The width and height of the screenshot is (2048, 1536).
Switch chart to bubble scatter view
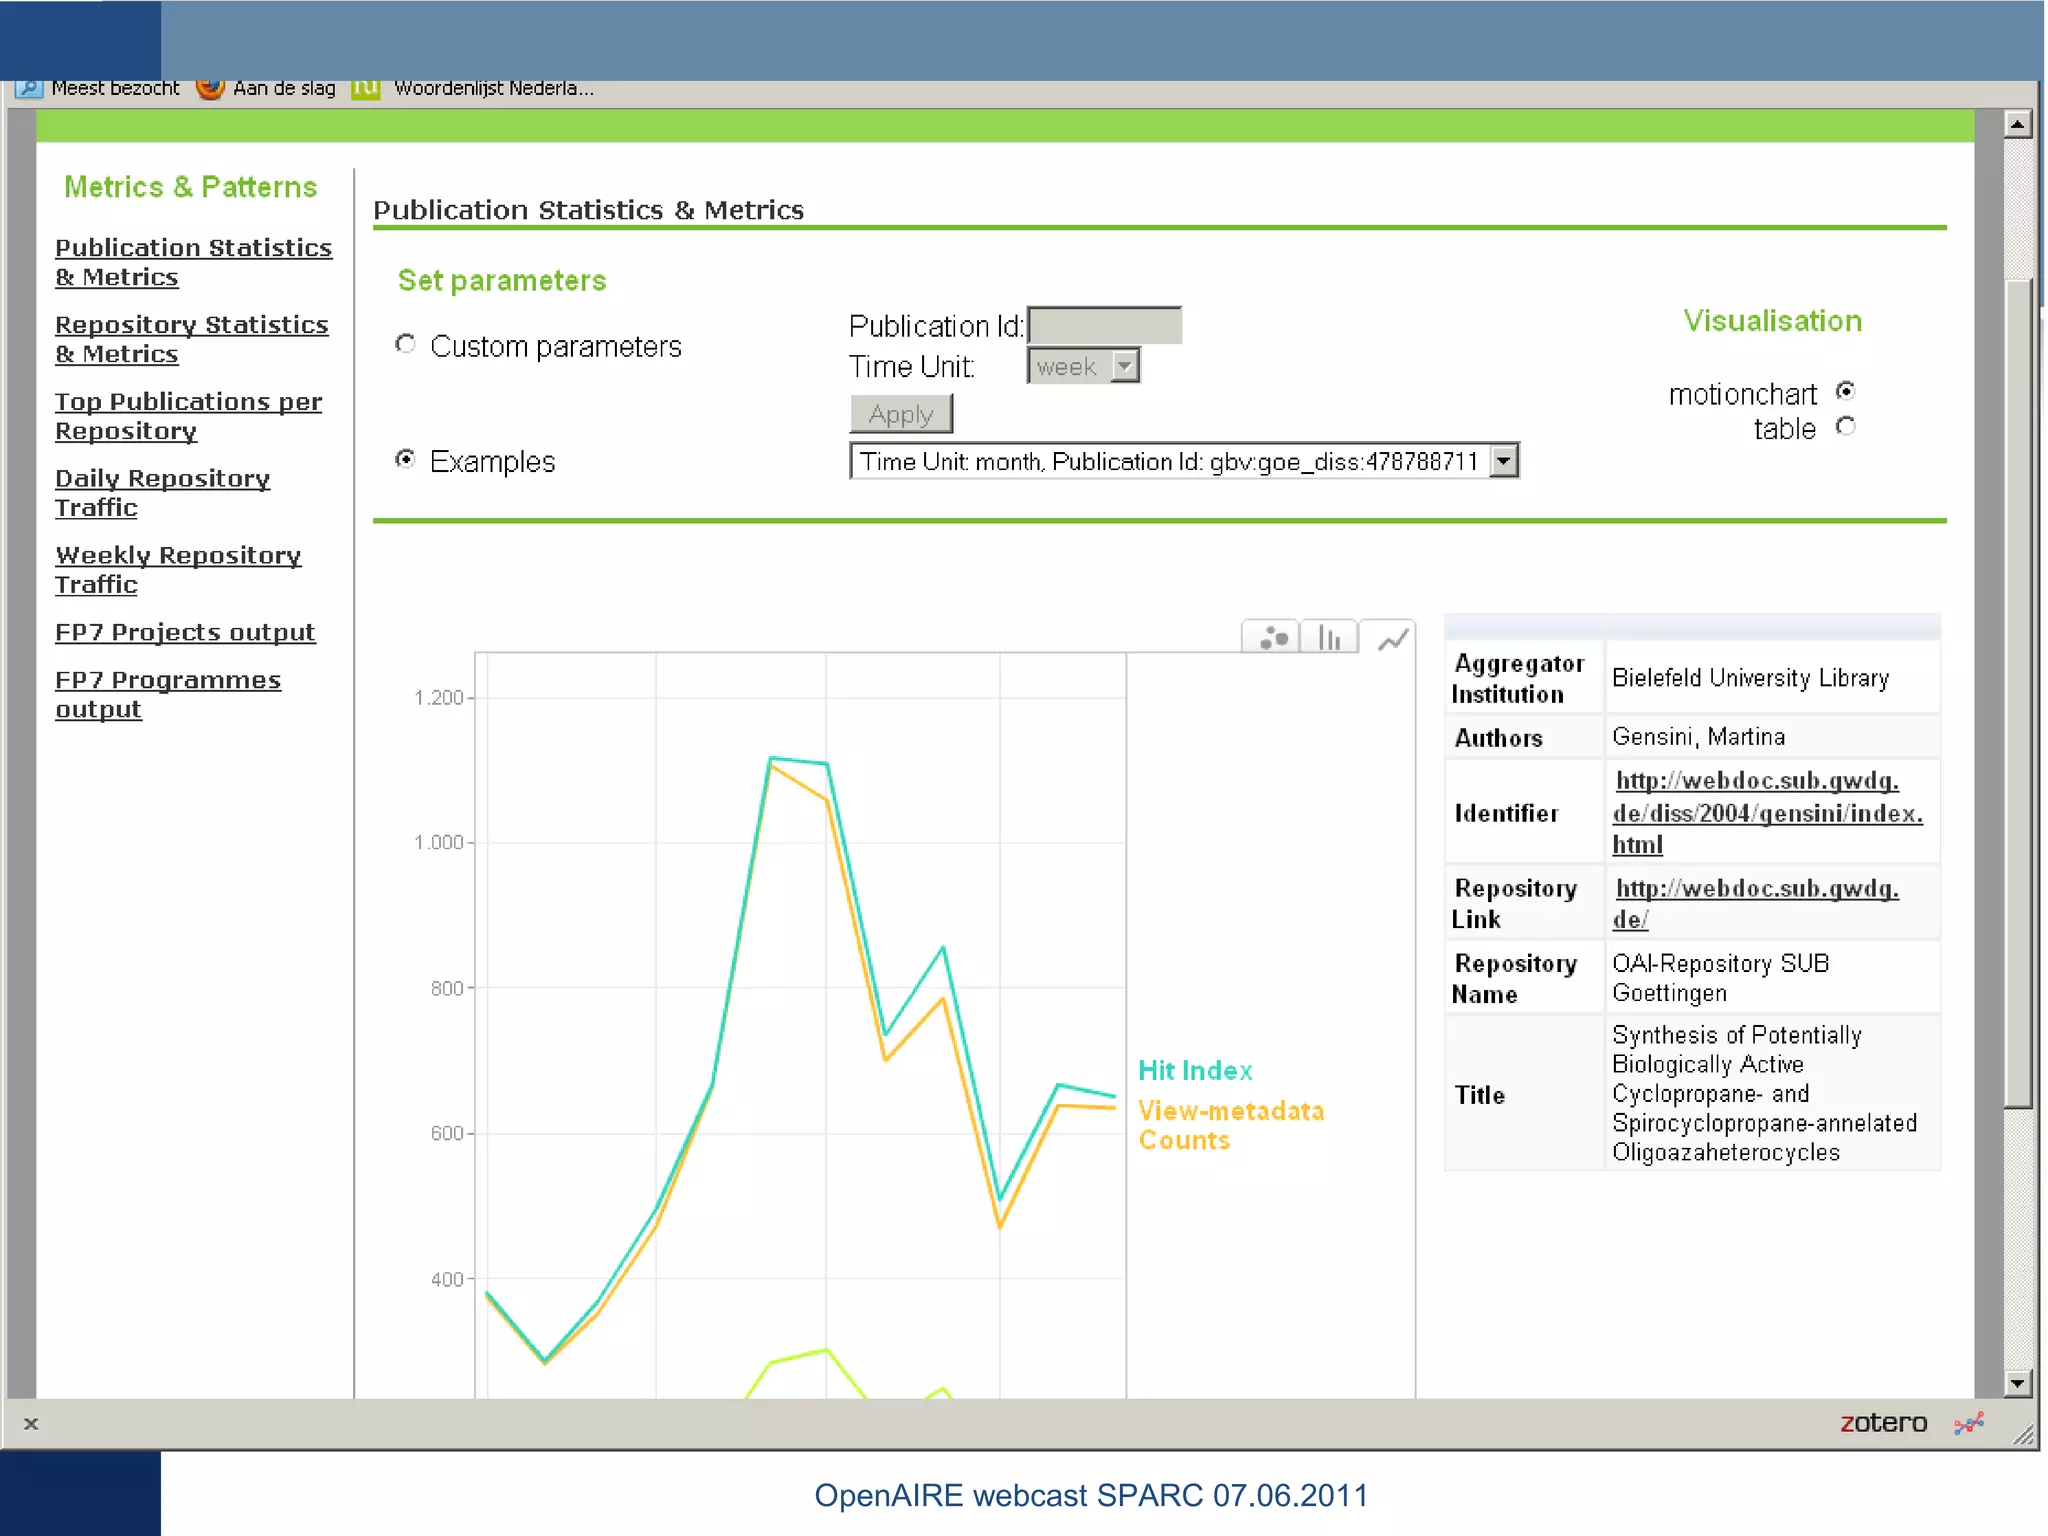(1270, 637)
